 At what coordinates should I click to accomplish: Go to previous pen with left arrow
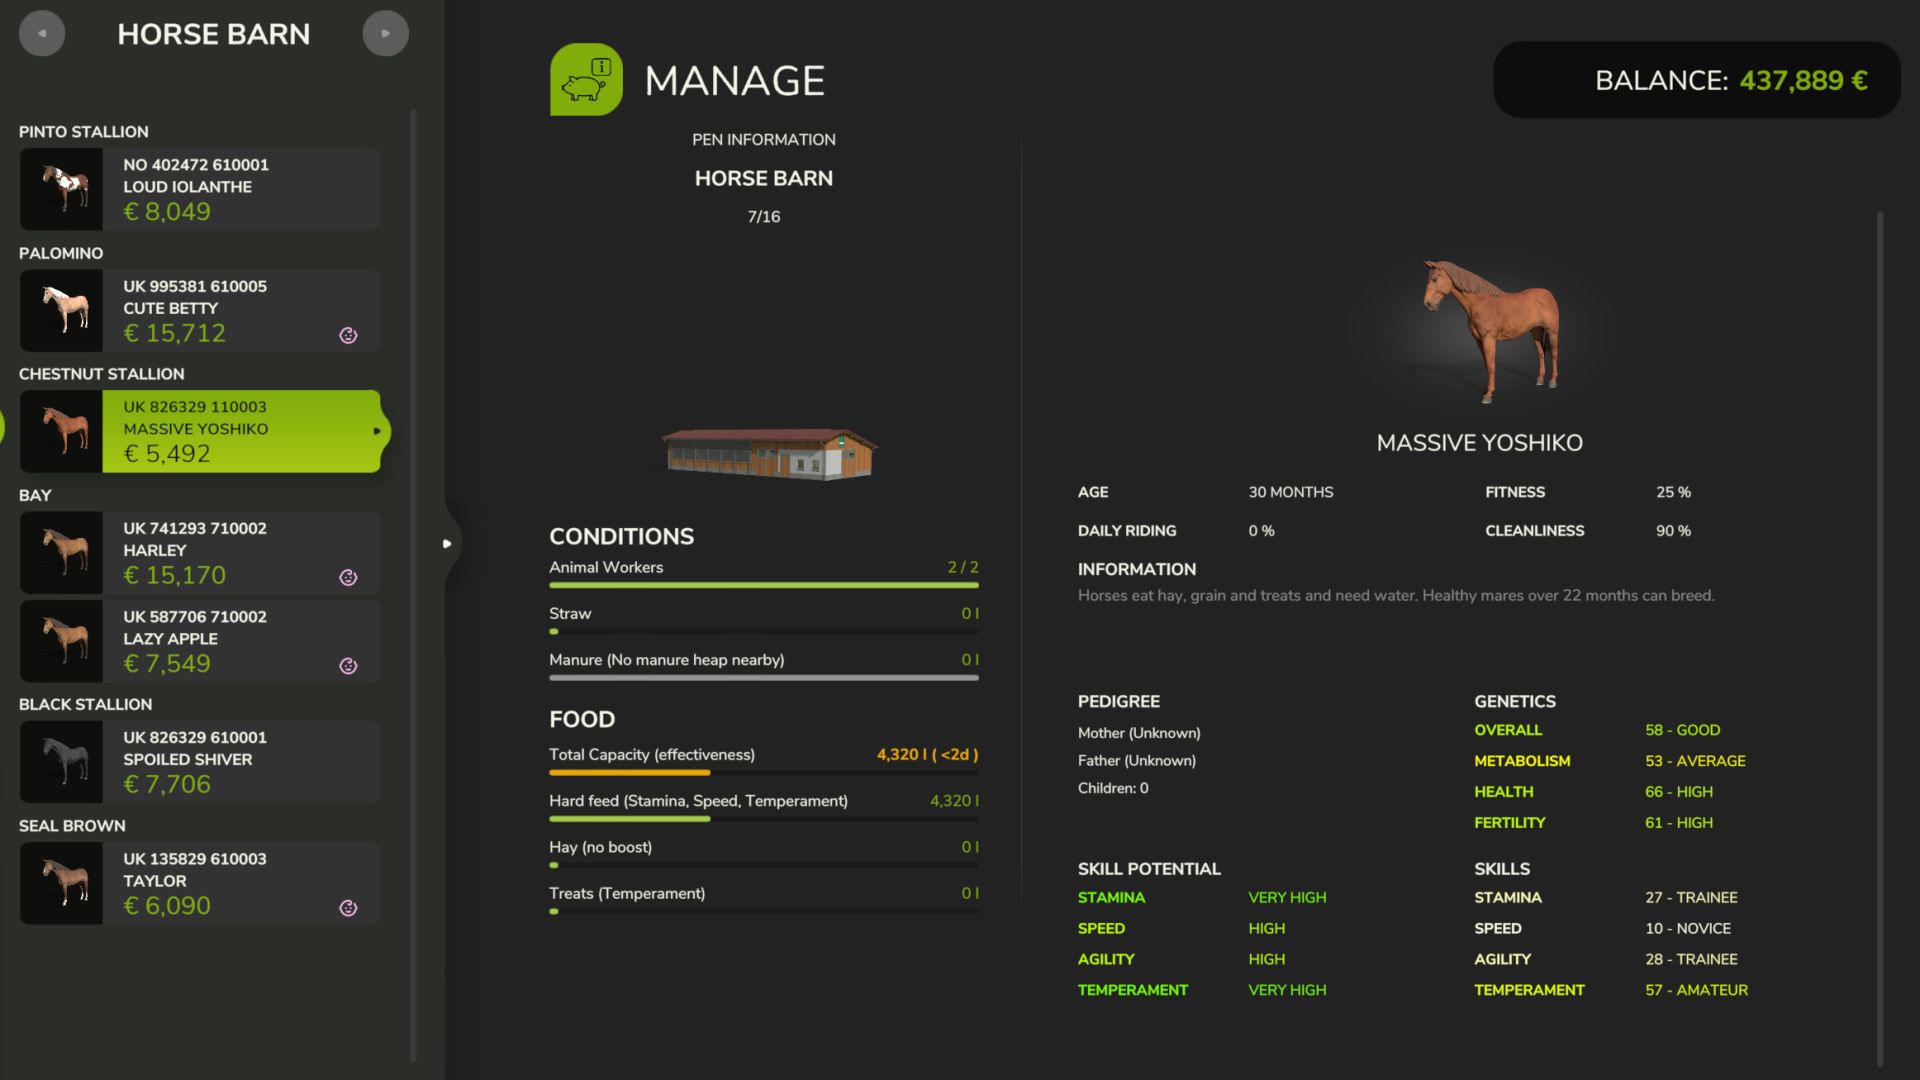coord(42,33)
